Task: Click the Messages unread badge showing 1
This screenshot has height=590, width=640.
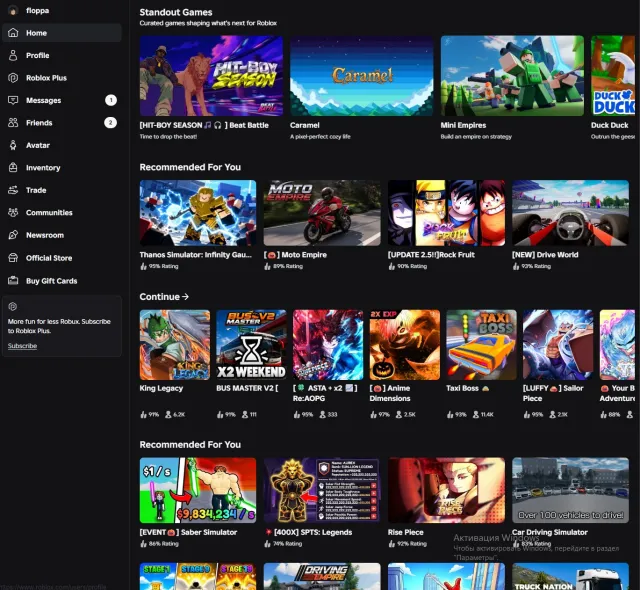Action: [111, 100]
